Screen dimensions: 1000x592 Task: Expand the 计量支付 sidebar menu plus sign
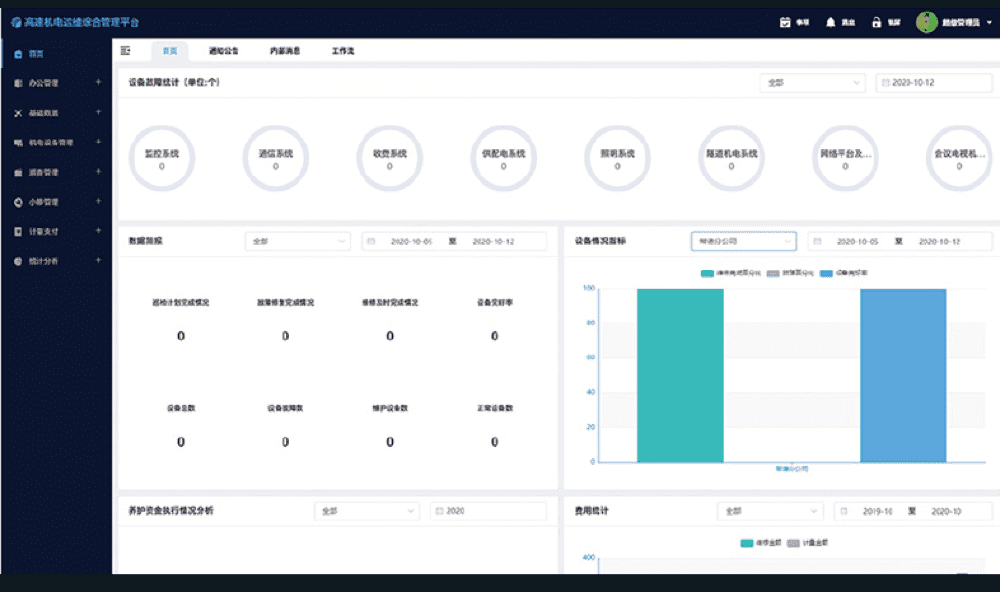tap(98, 231)
